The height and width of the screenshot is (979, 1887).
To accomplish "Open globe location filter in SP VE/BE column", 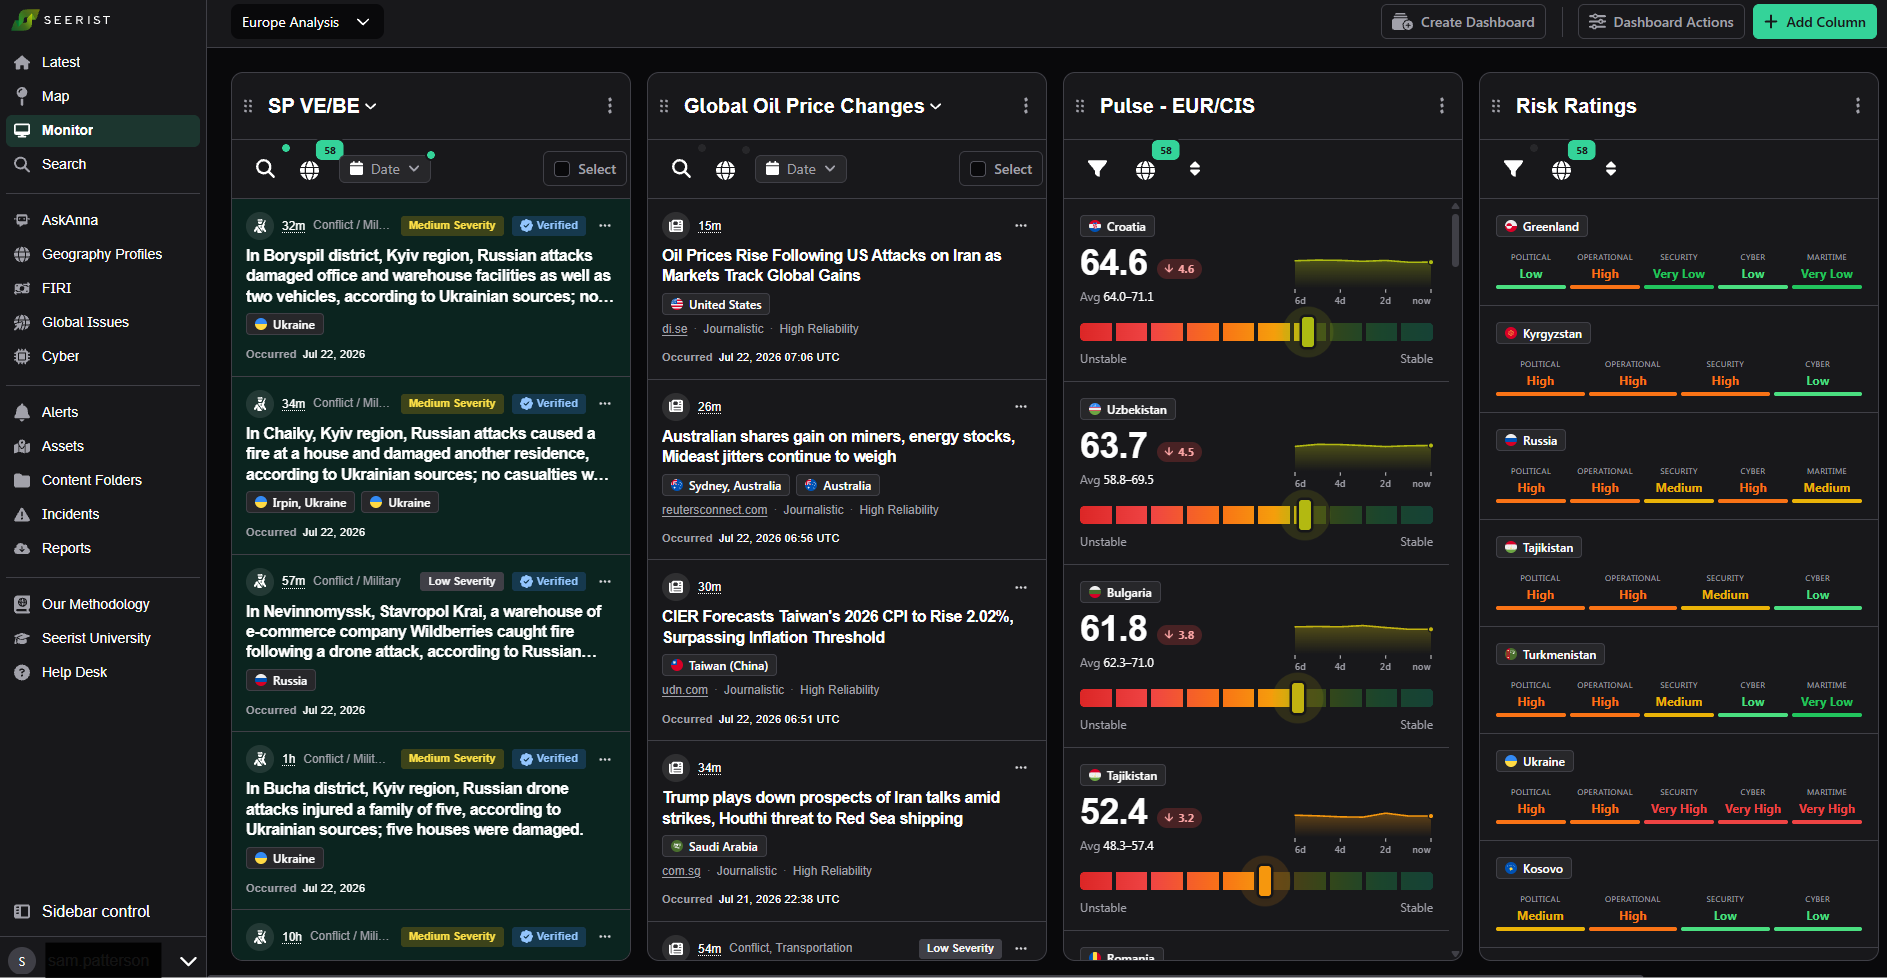I will click(x=310, y=170).
